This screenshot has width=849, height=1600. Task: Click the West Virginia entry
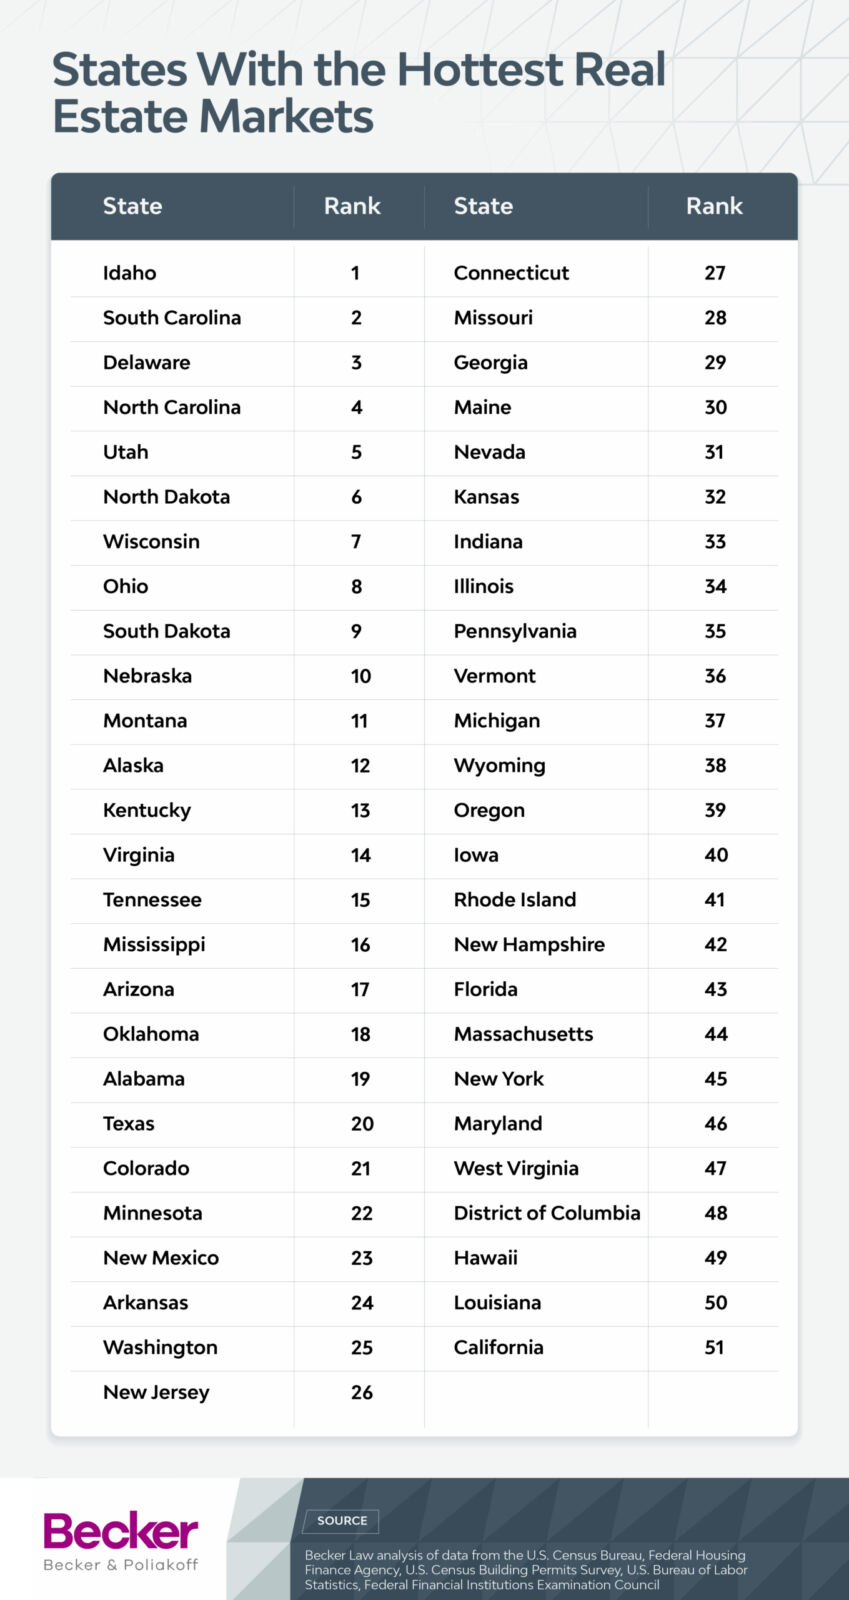[x=516, y=1168]
